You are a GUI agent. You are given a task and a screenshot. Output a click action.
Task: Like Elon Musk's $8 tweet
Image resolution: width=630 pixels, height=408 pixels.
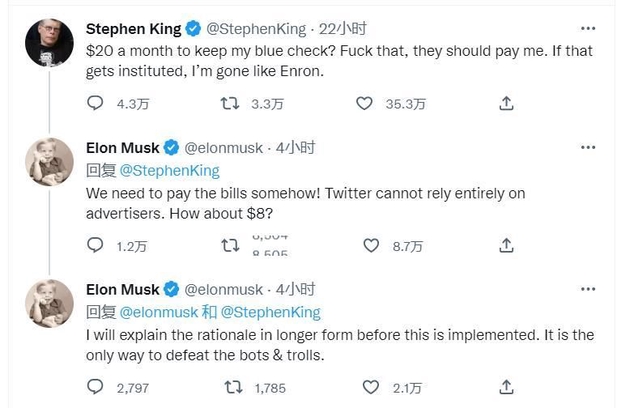click(x=371, y=245)
